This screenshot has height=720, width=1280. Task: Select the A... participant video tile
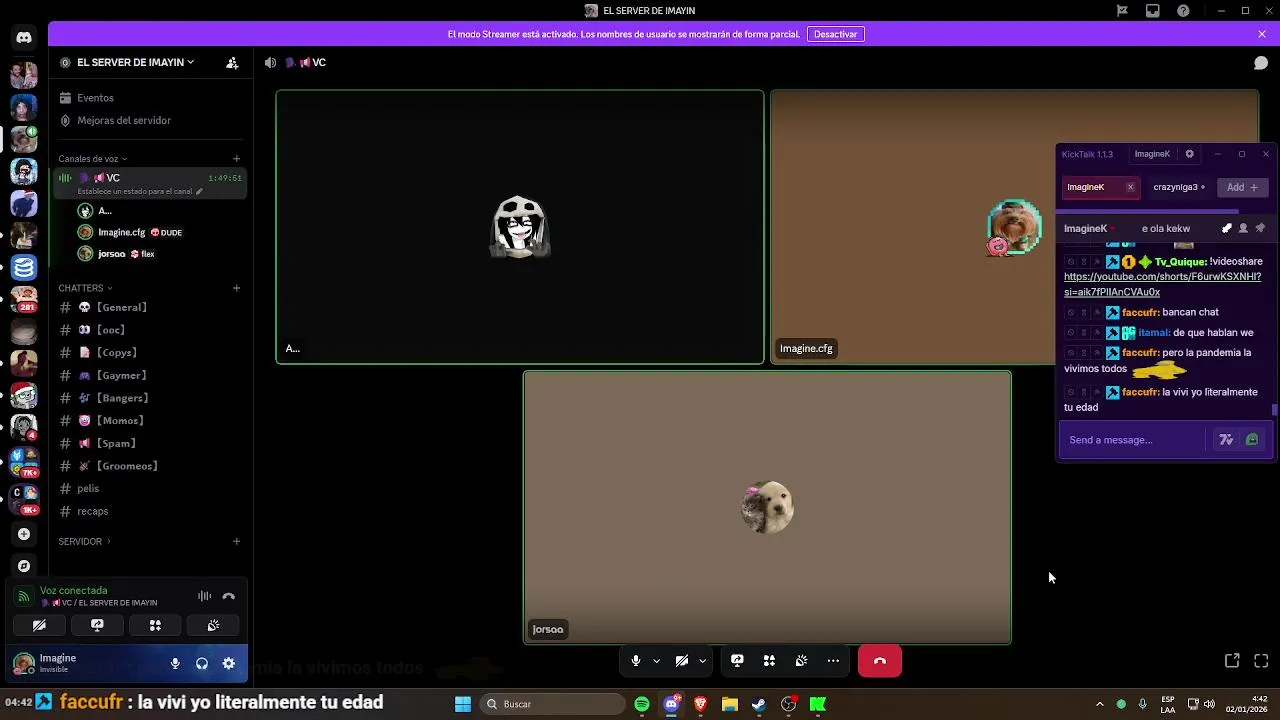[x=520, y=227]
